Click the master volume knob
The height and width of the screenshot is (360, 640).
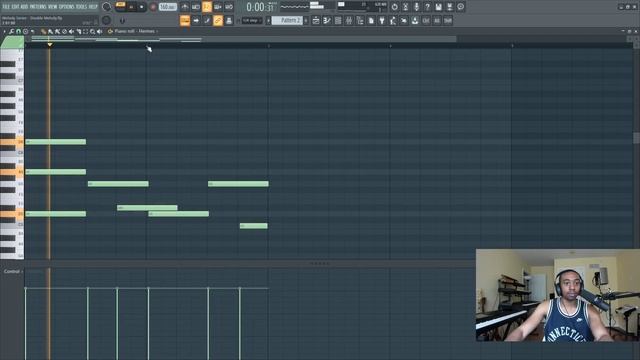click(x=107, y=7)
